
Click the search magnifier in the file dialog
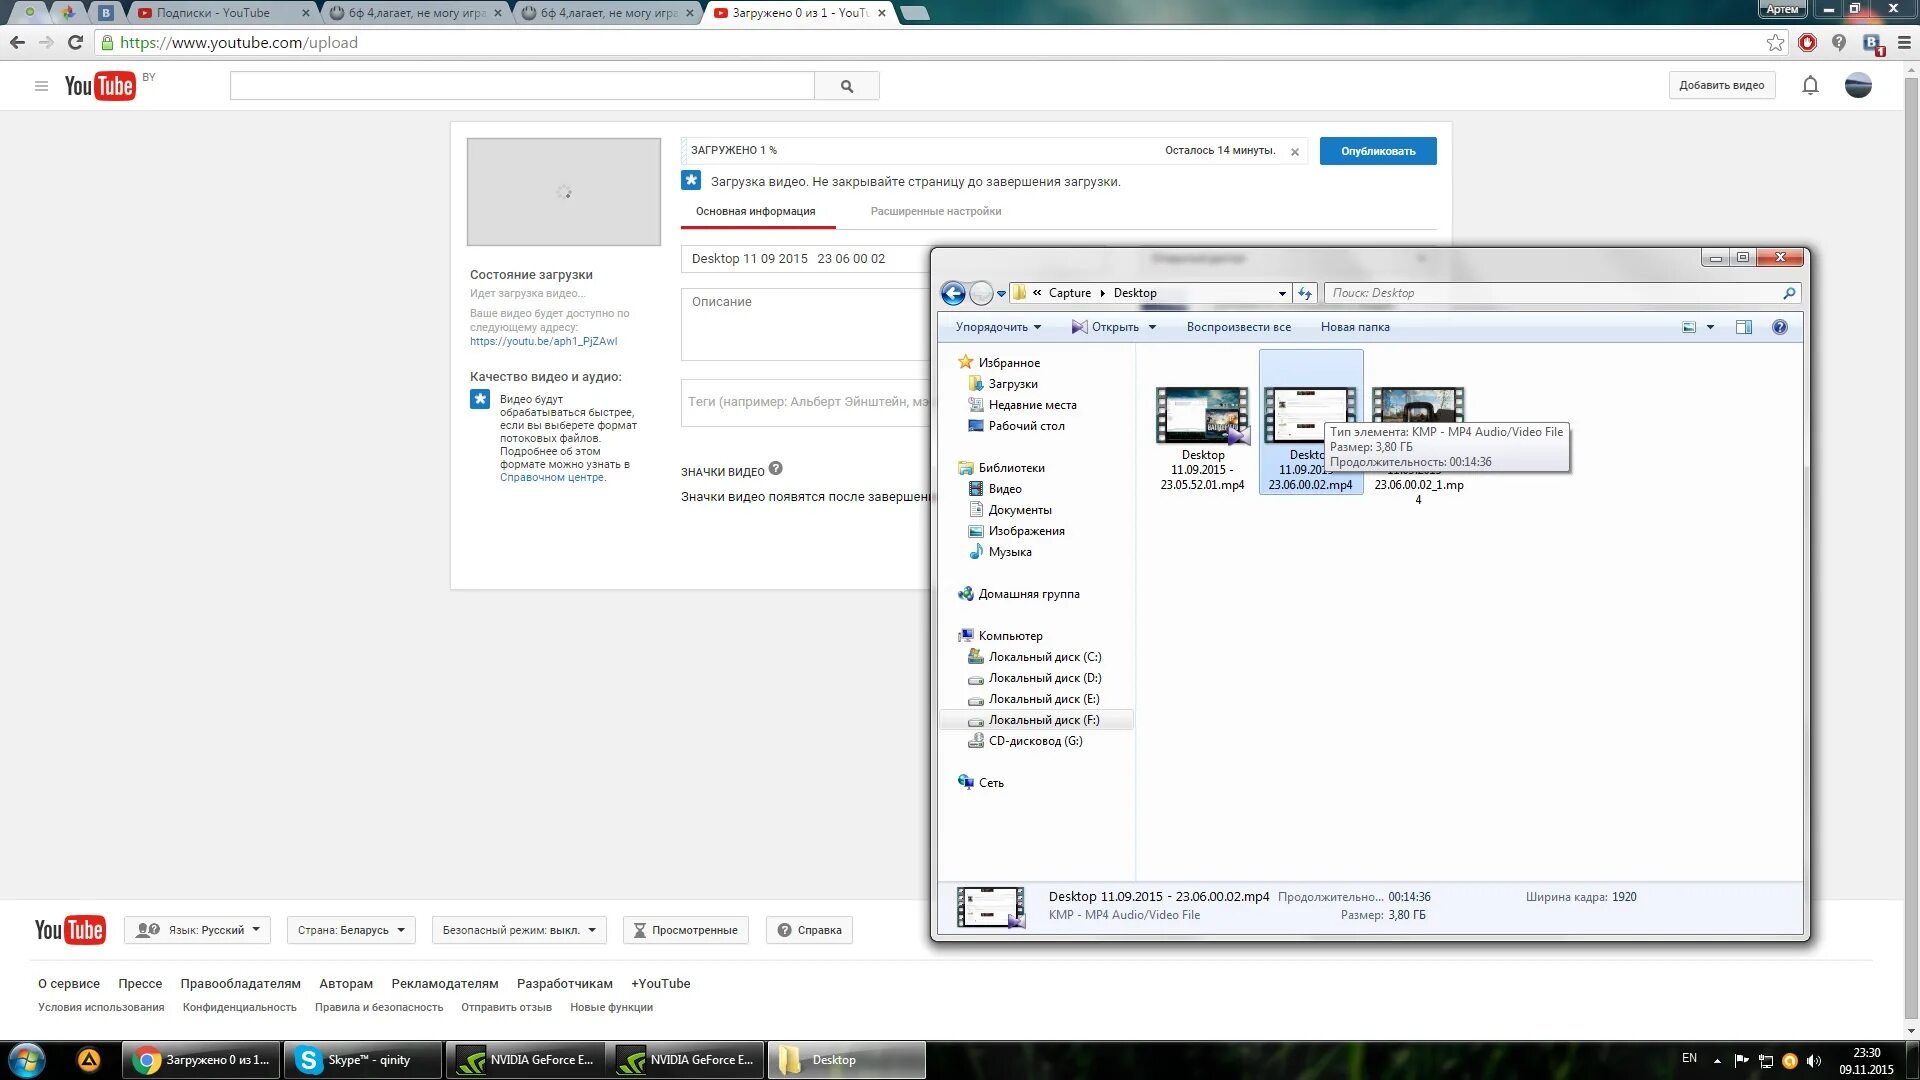(1789, 293)
